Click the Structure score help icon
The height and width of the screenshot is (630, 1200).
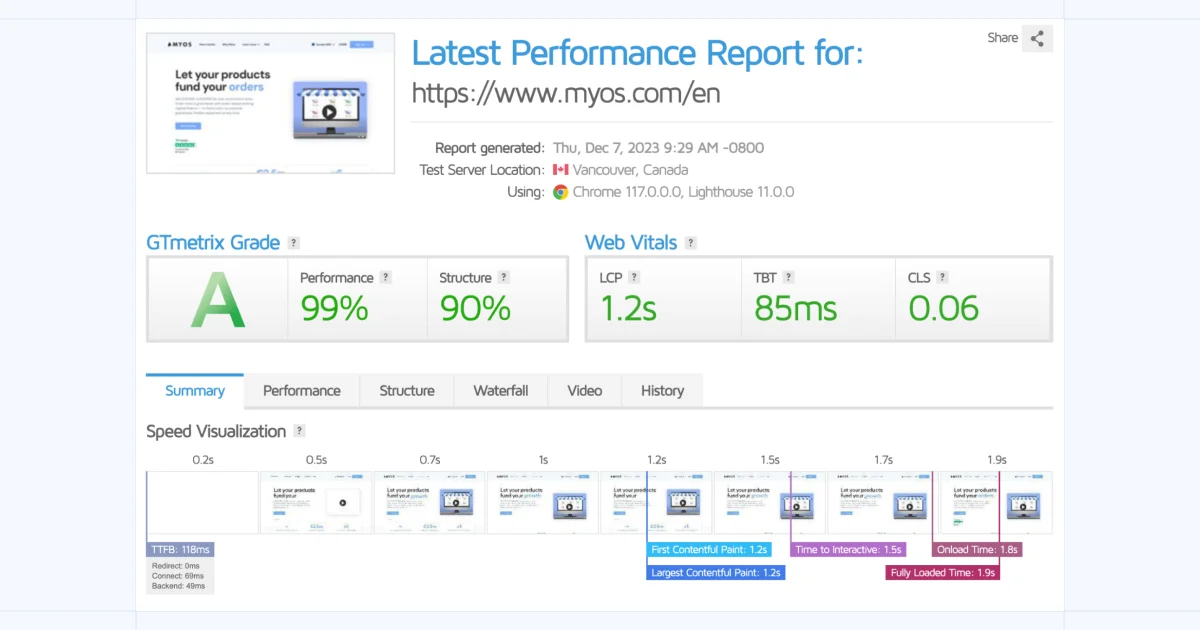coord(504,278)
